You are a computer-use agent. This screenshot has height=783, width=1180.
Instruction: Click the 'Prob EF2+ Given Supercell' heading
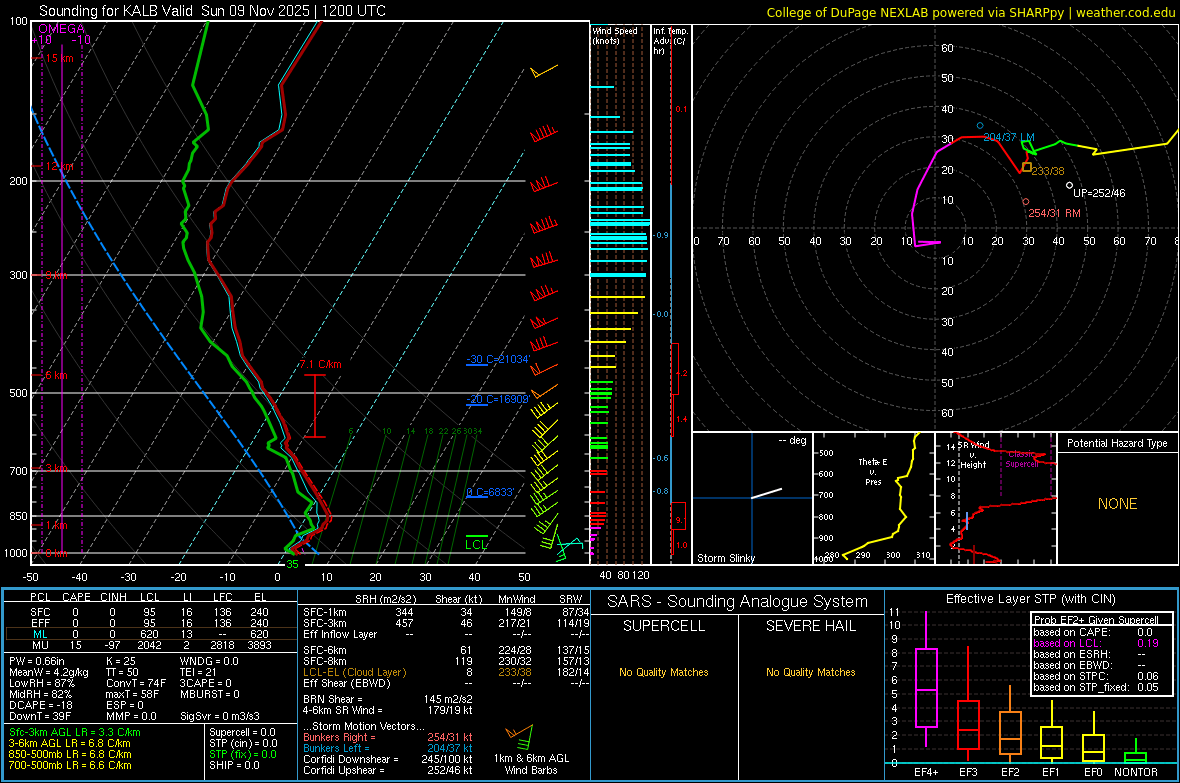tap(1096, 620)
